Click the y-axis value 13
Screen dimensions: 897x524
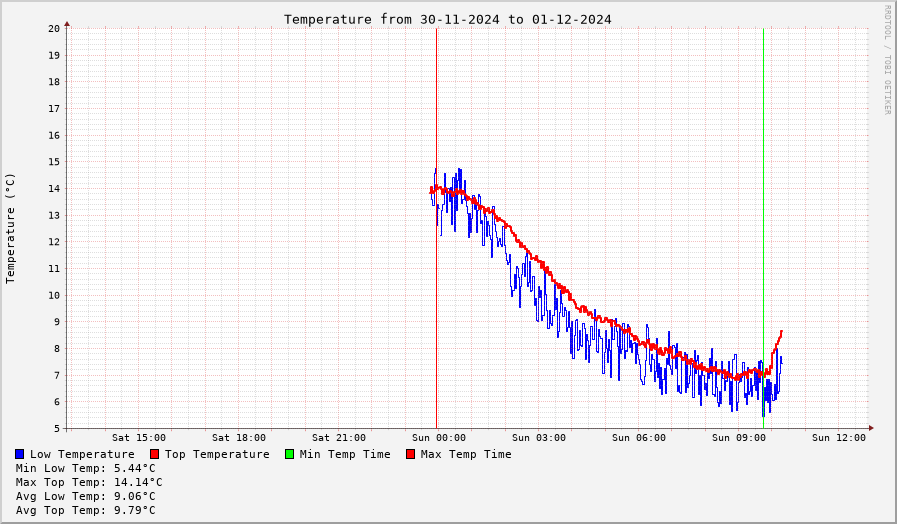[54, 216]
